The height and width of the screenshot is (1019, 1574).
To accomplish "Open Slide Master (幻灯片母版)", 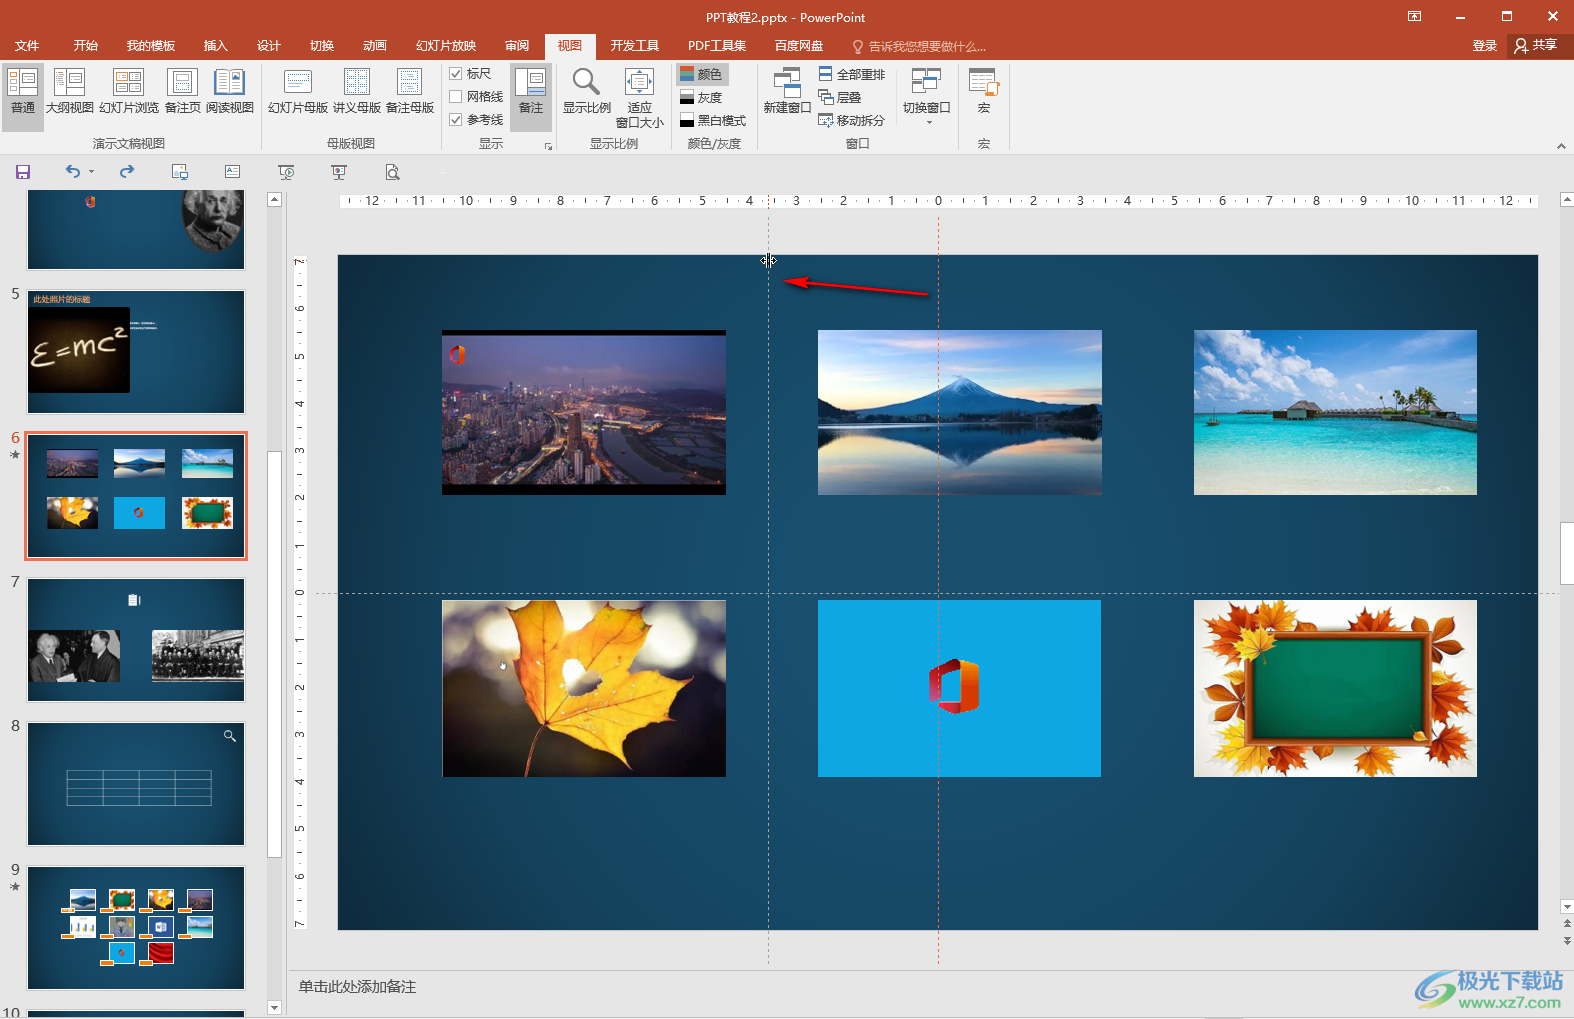I will (x=298, y=92).
